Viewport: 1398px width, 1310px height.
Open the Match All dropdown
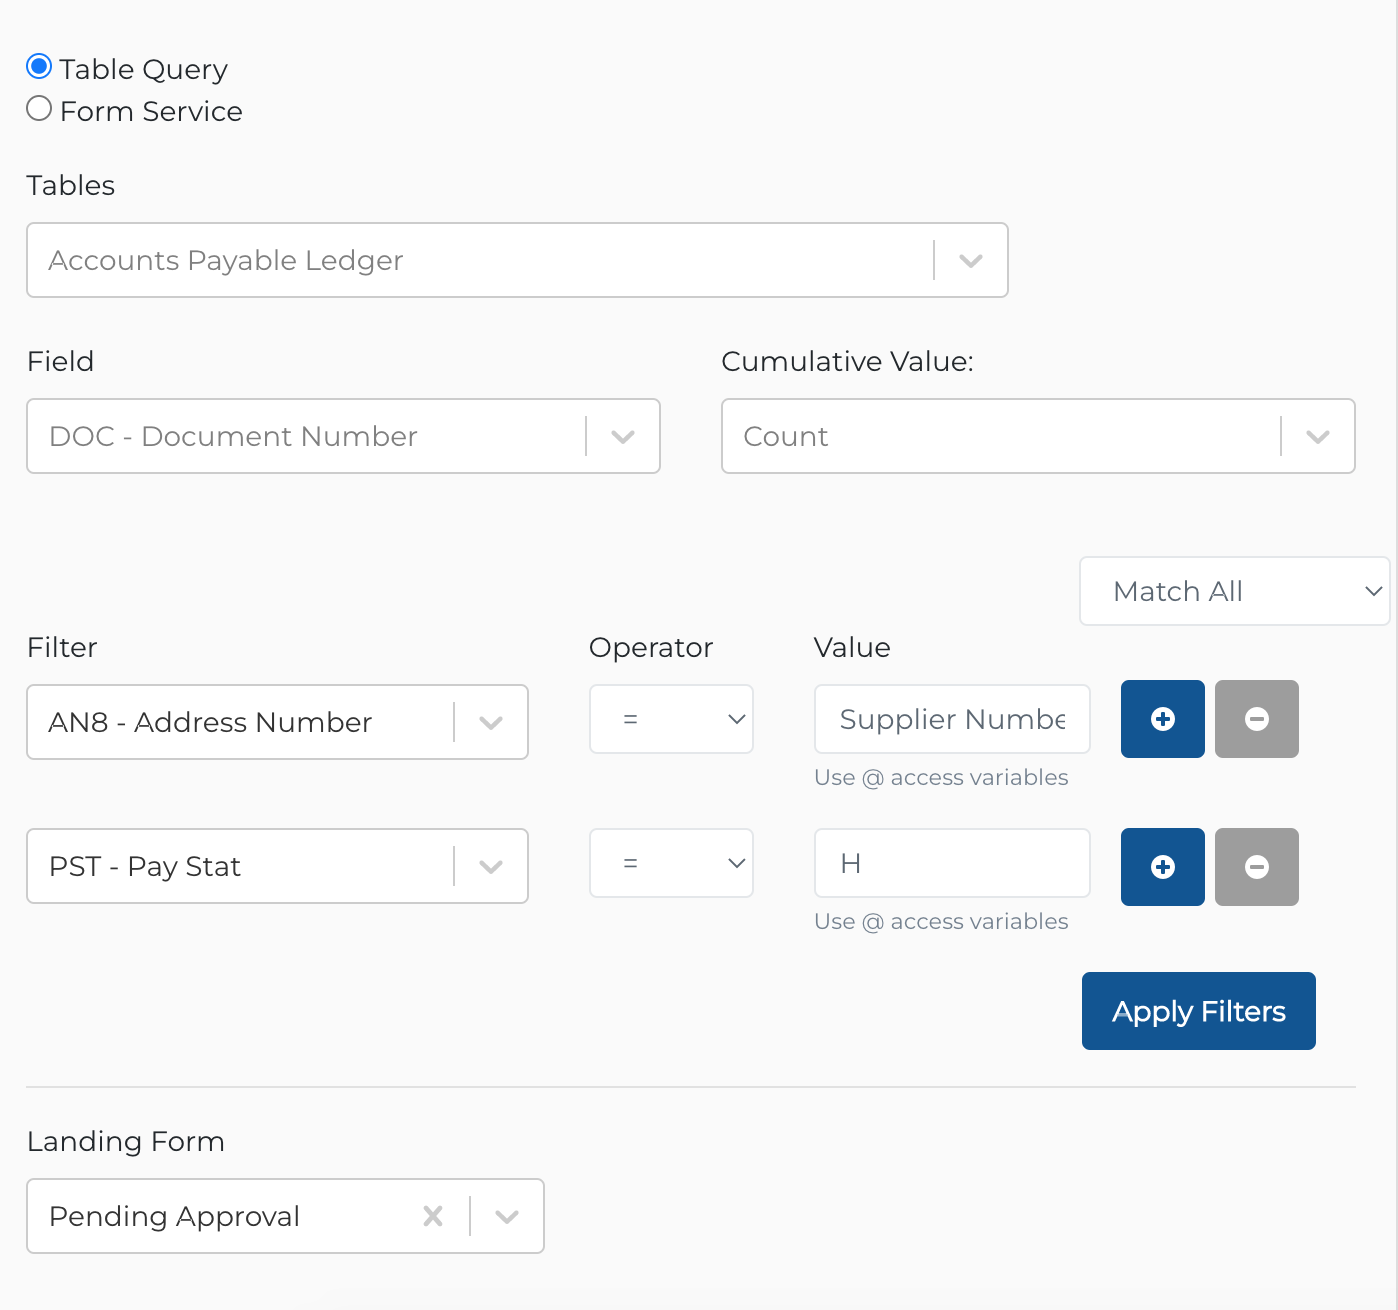pos(1235,591)
